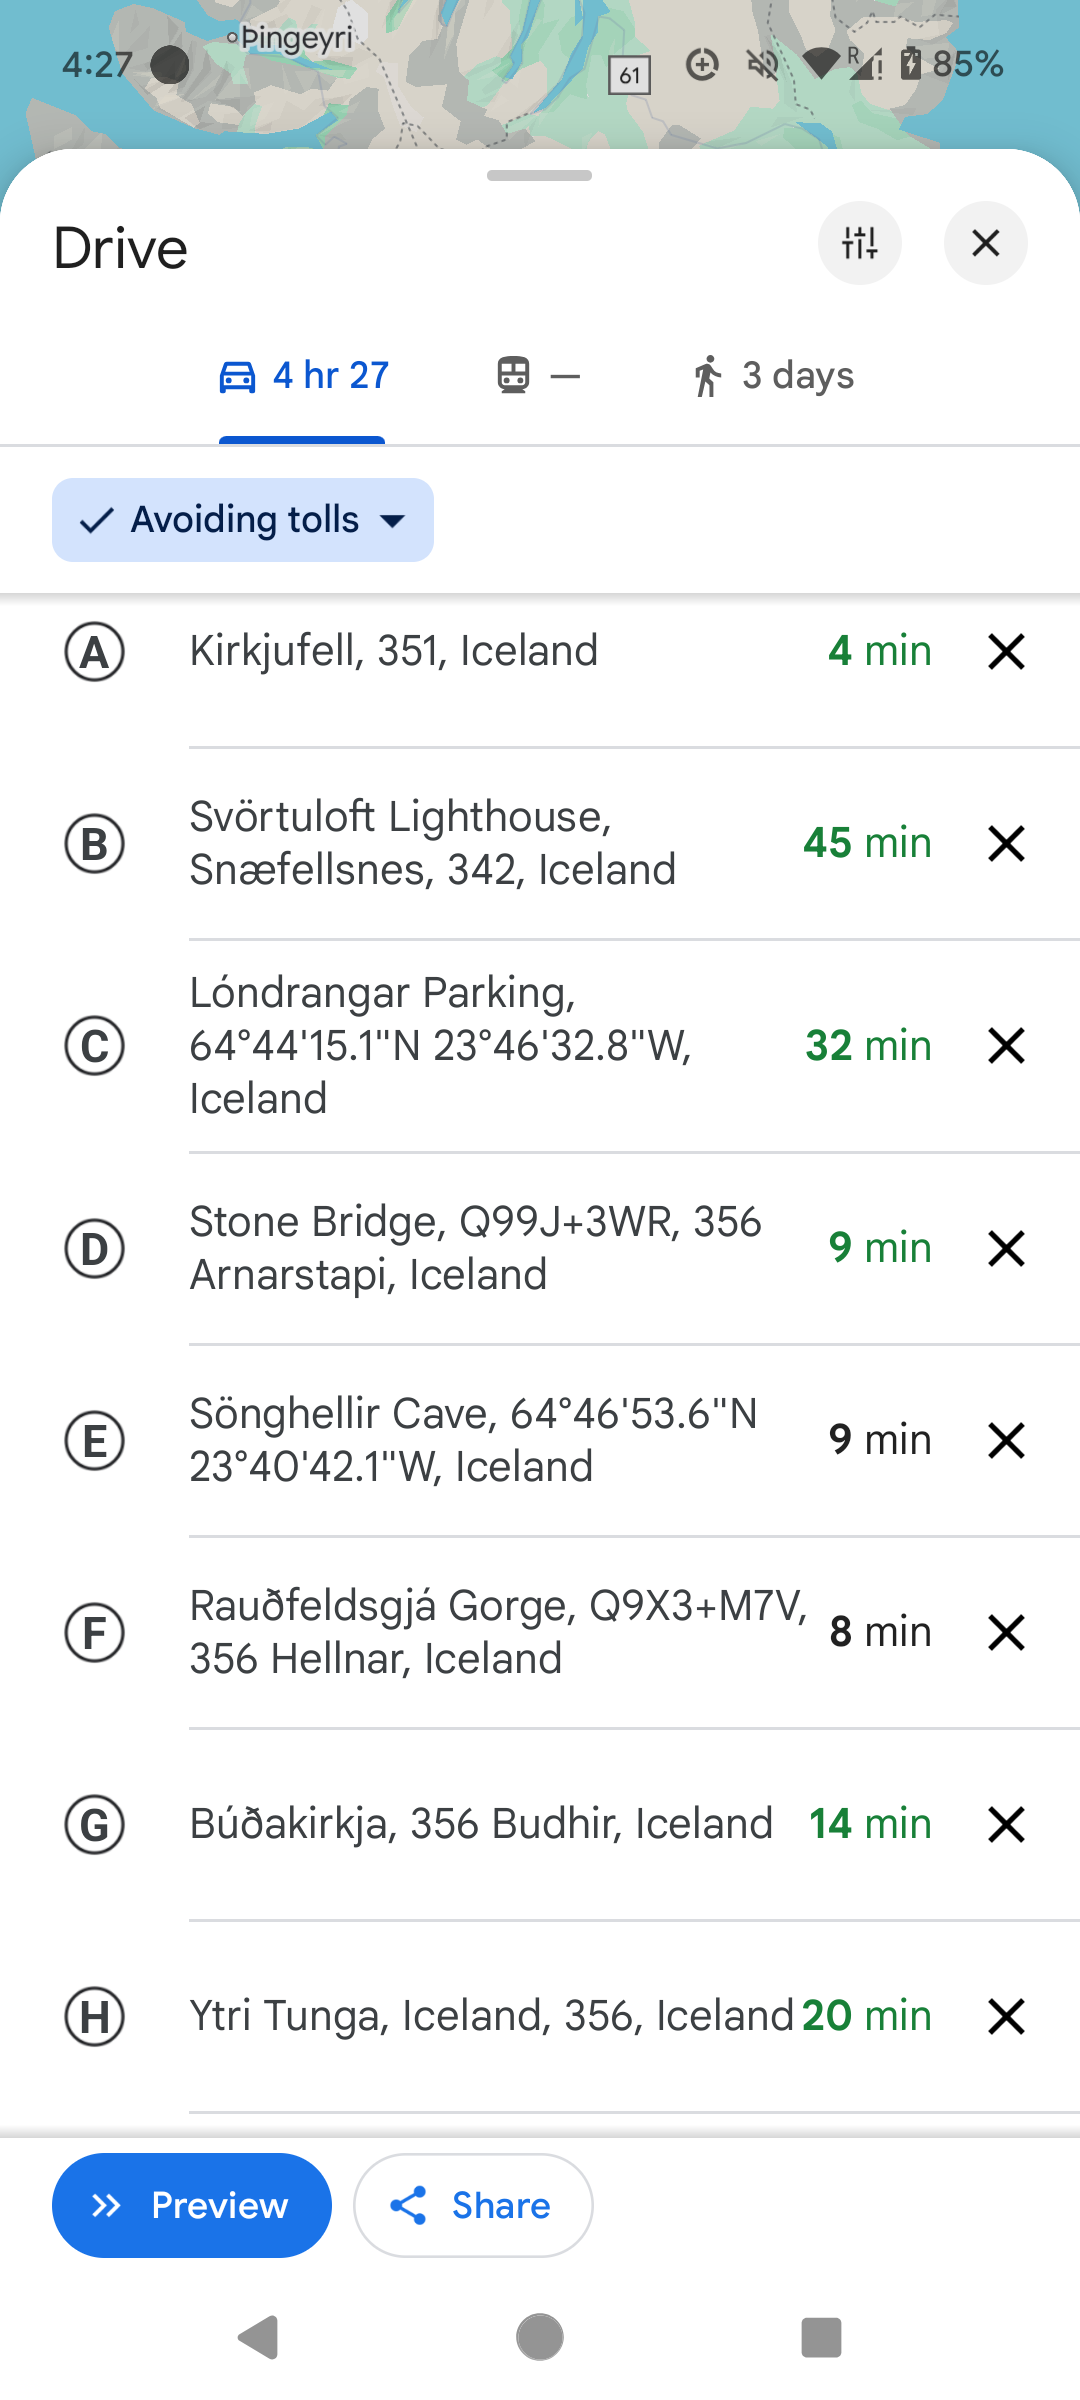The width and height of the screenshot is (1080, 2400).
Task: Switch to the transit tab
Action: [x=538, y=377]
